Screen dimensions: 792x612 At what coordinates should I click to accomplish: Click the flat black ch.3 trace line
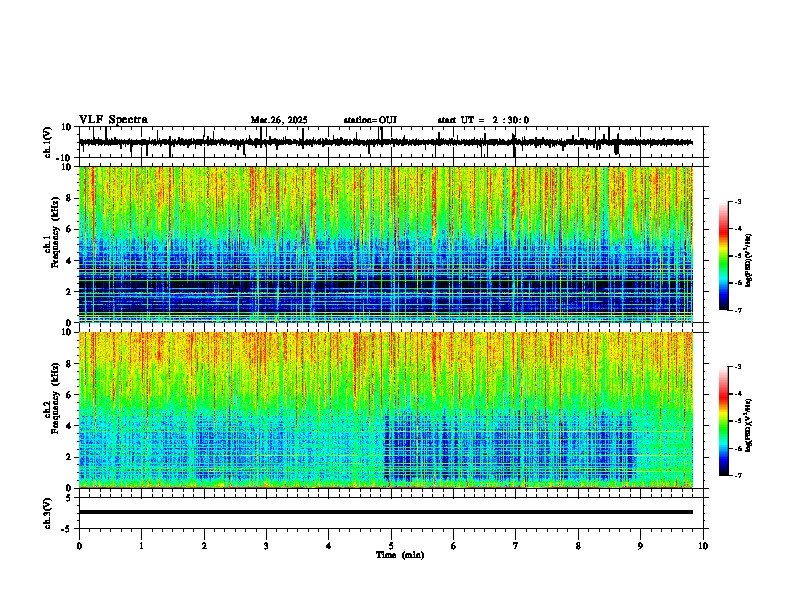point(386,512)
